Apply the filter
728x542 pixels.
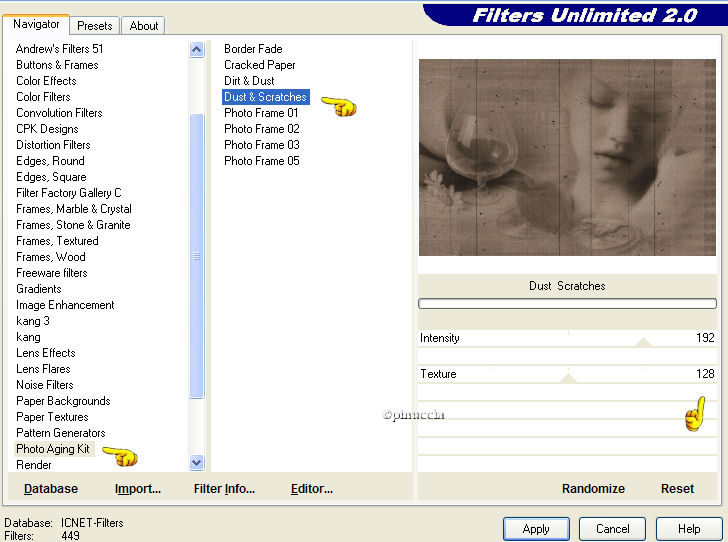(536, 529)
